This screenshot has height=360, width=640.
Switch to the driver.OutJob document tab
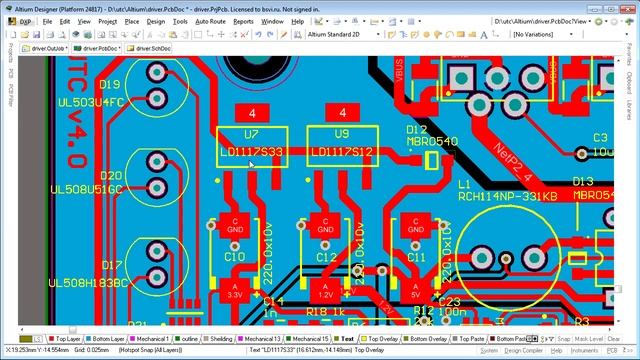tap(44, 49)
